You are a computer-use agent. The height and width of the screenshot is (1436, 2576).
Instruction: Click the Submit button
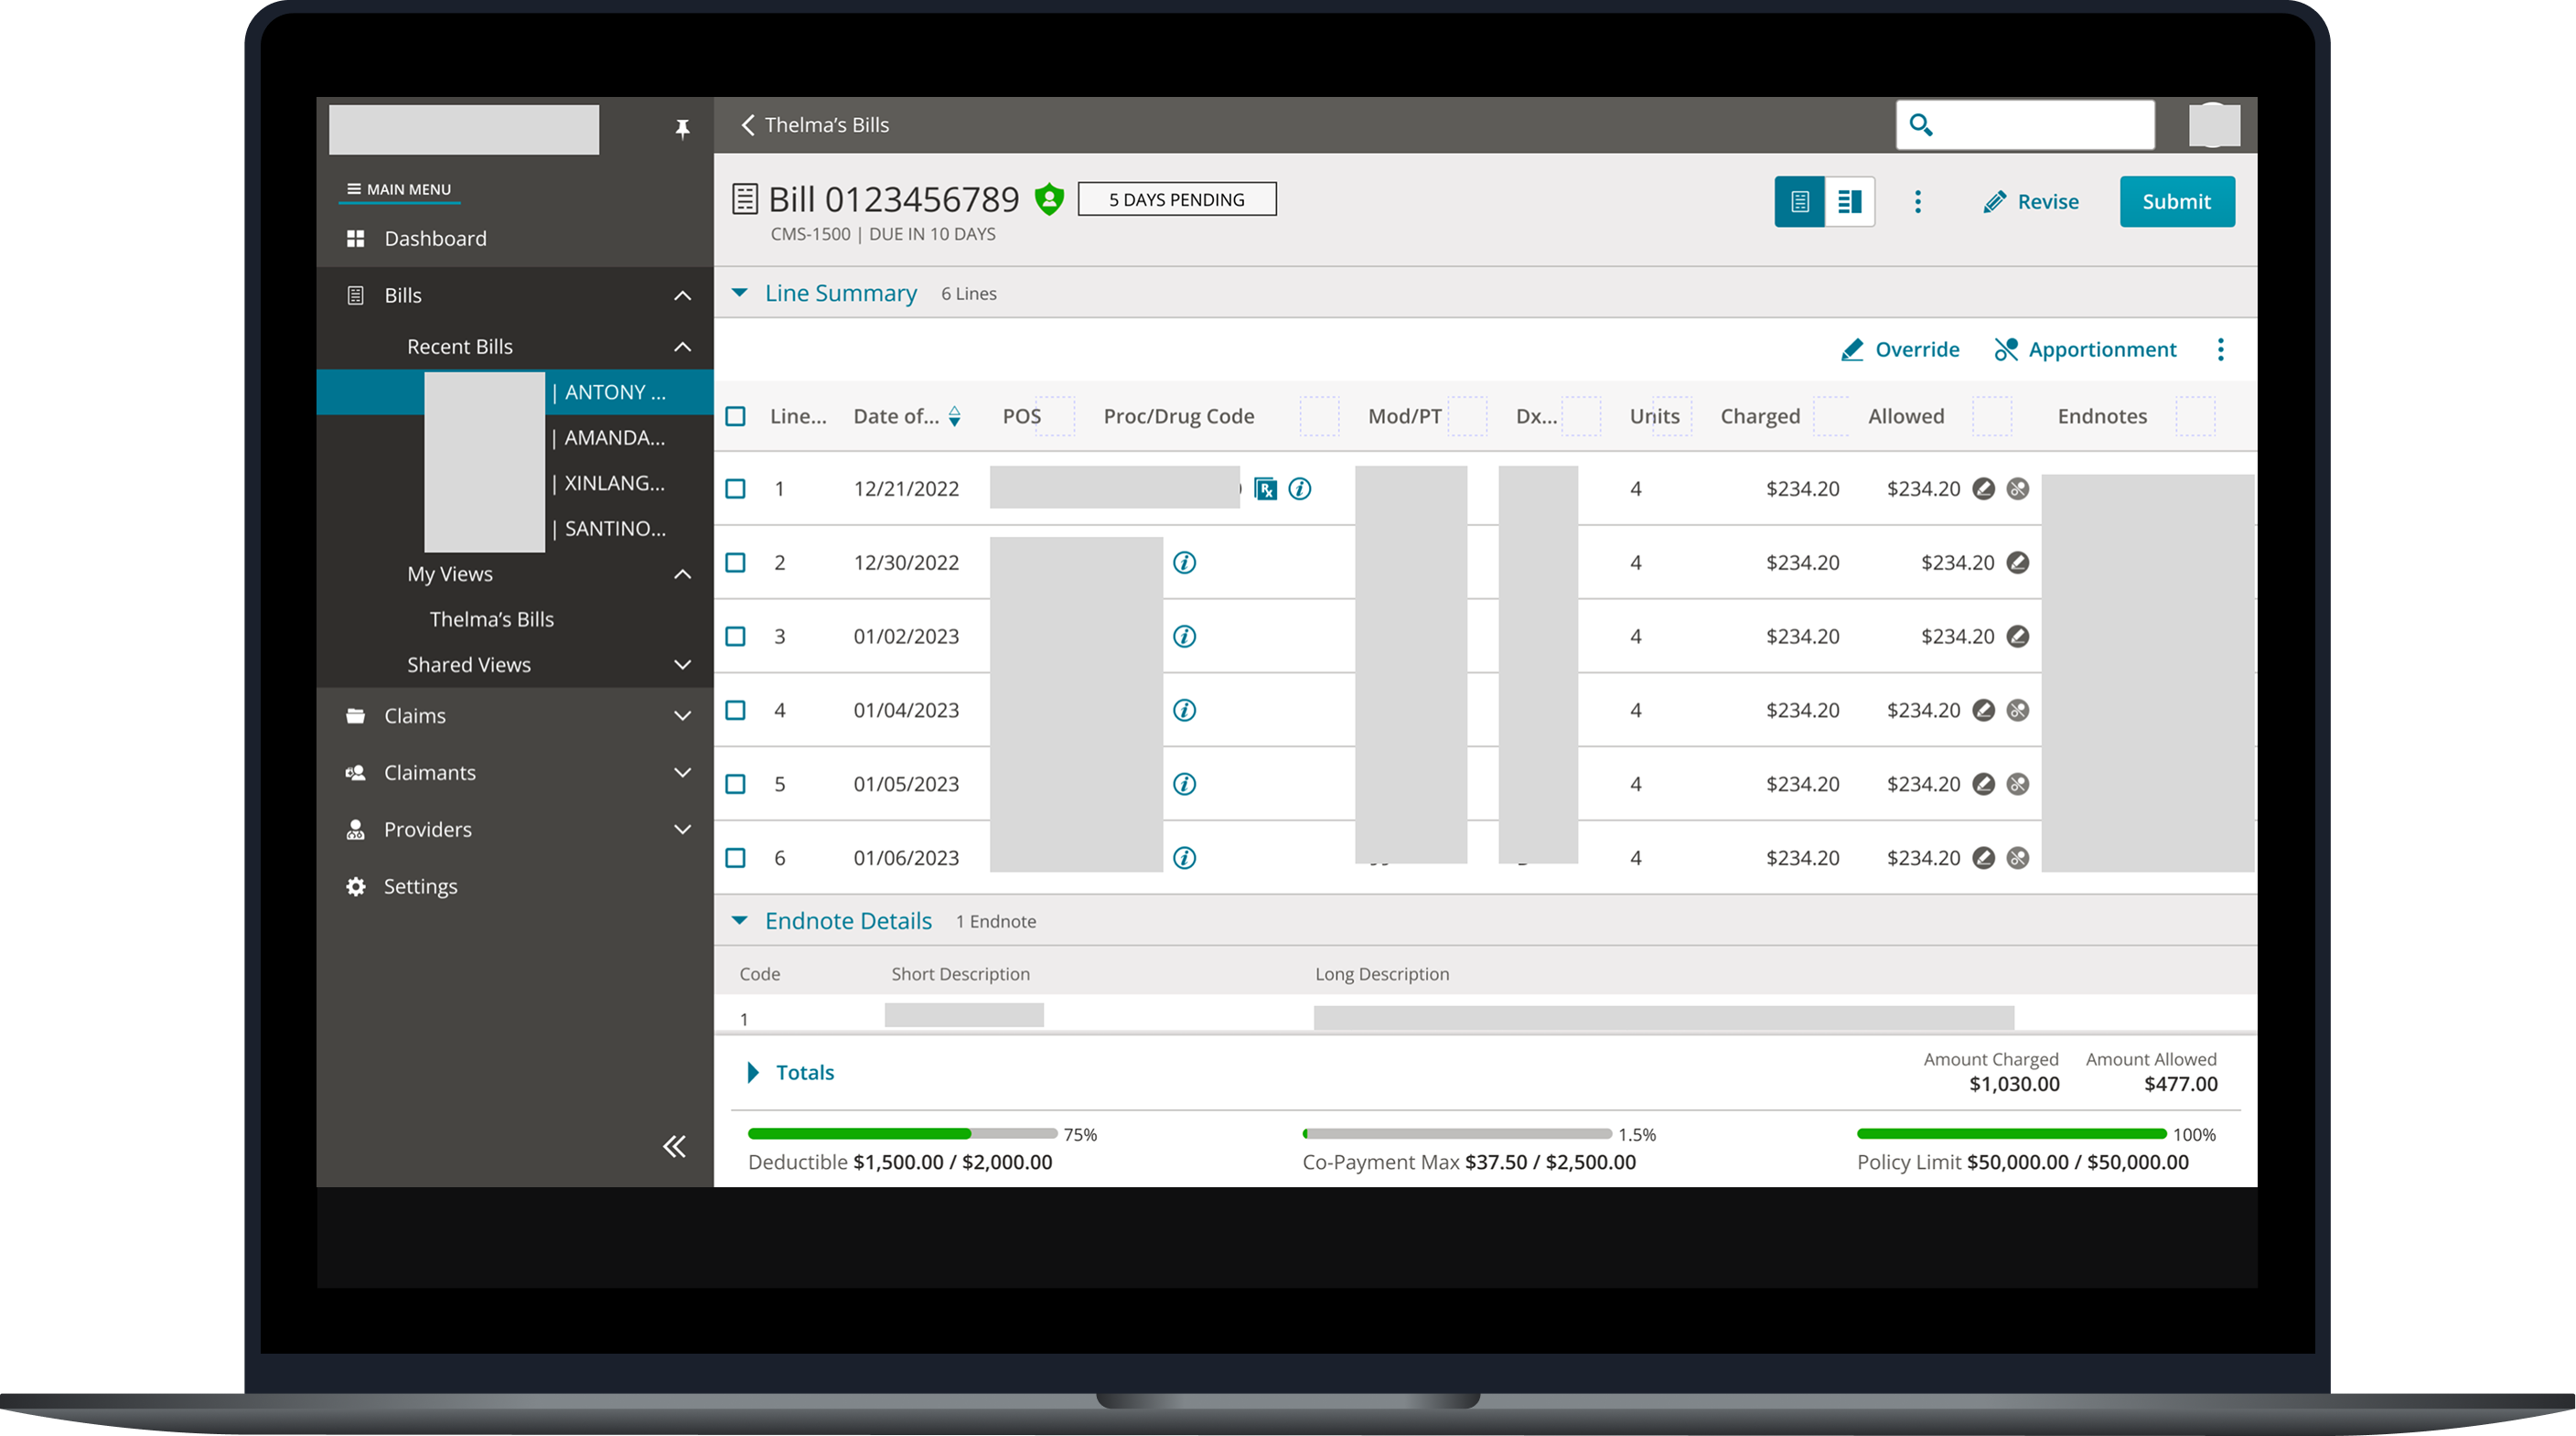[2176, 202]
